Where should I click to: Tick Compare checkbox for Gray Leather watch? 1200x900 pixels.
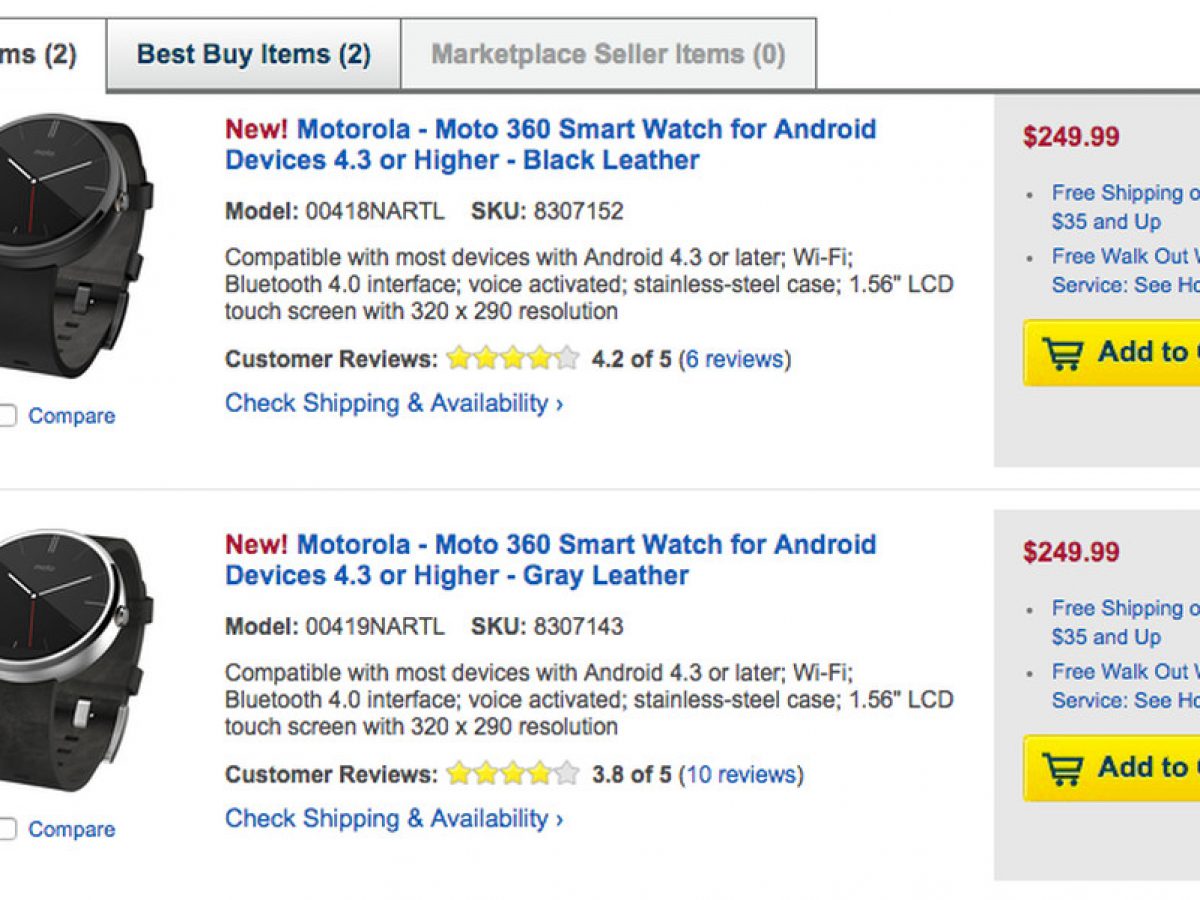(x=8, y=829)
